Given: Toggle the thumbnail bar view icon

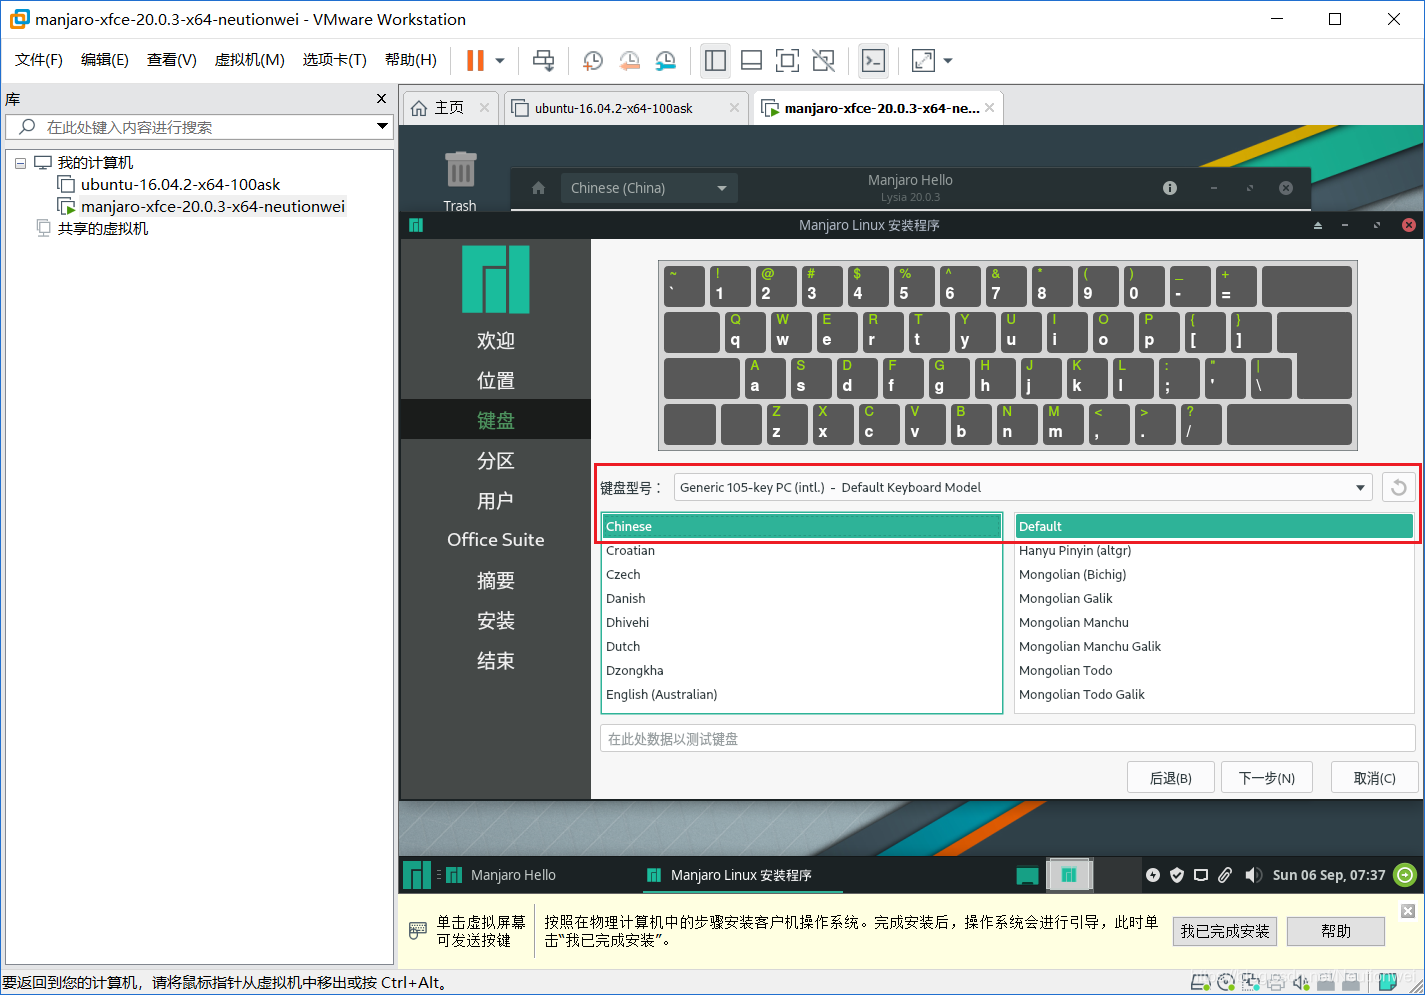Looking at the screenshot, I should [751, 61].
